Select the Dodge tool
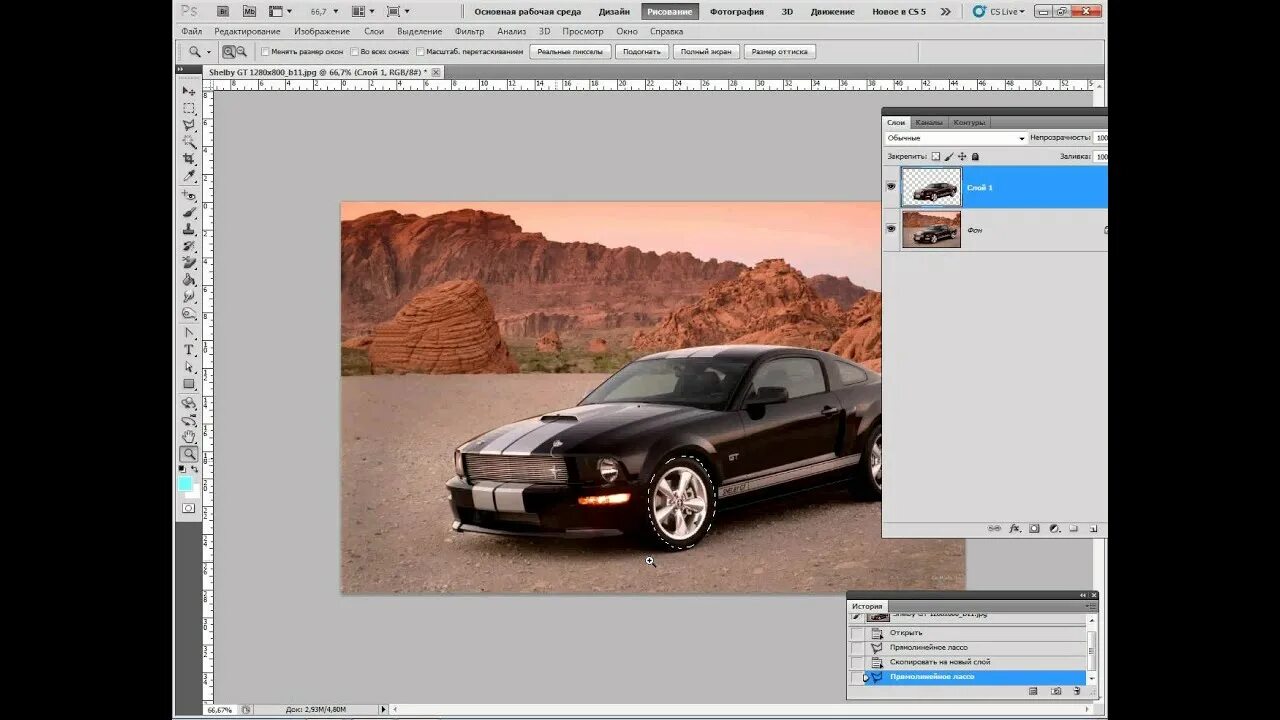Viewport: 1280px width, 720px height. click(x=189, y=313)
